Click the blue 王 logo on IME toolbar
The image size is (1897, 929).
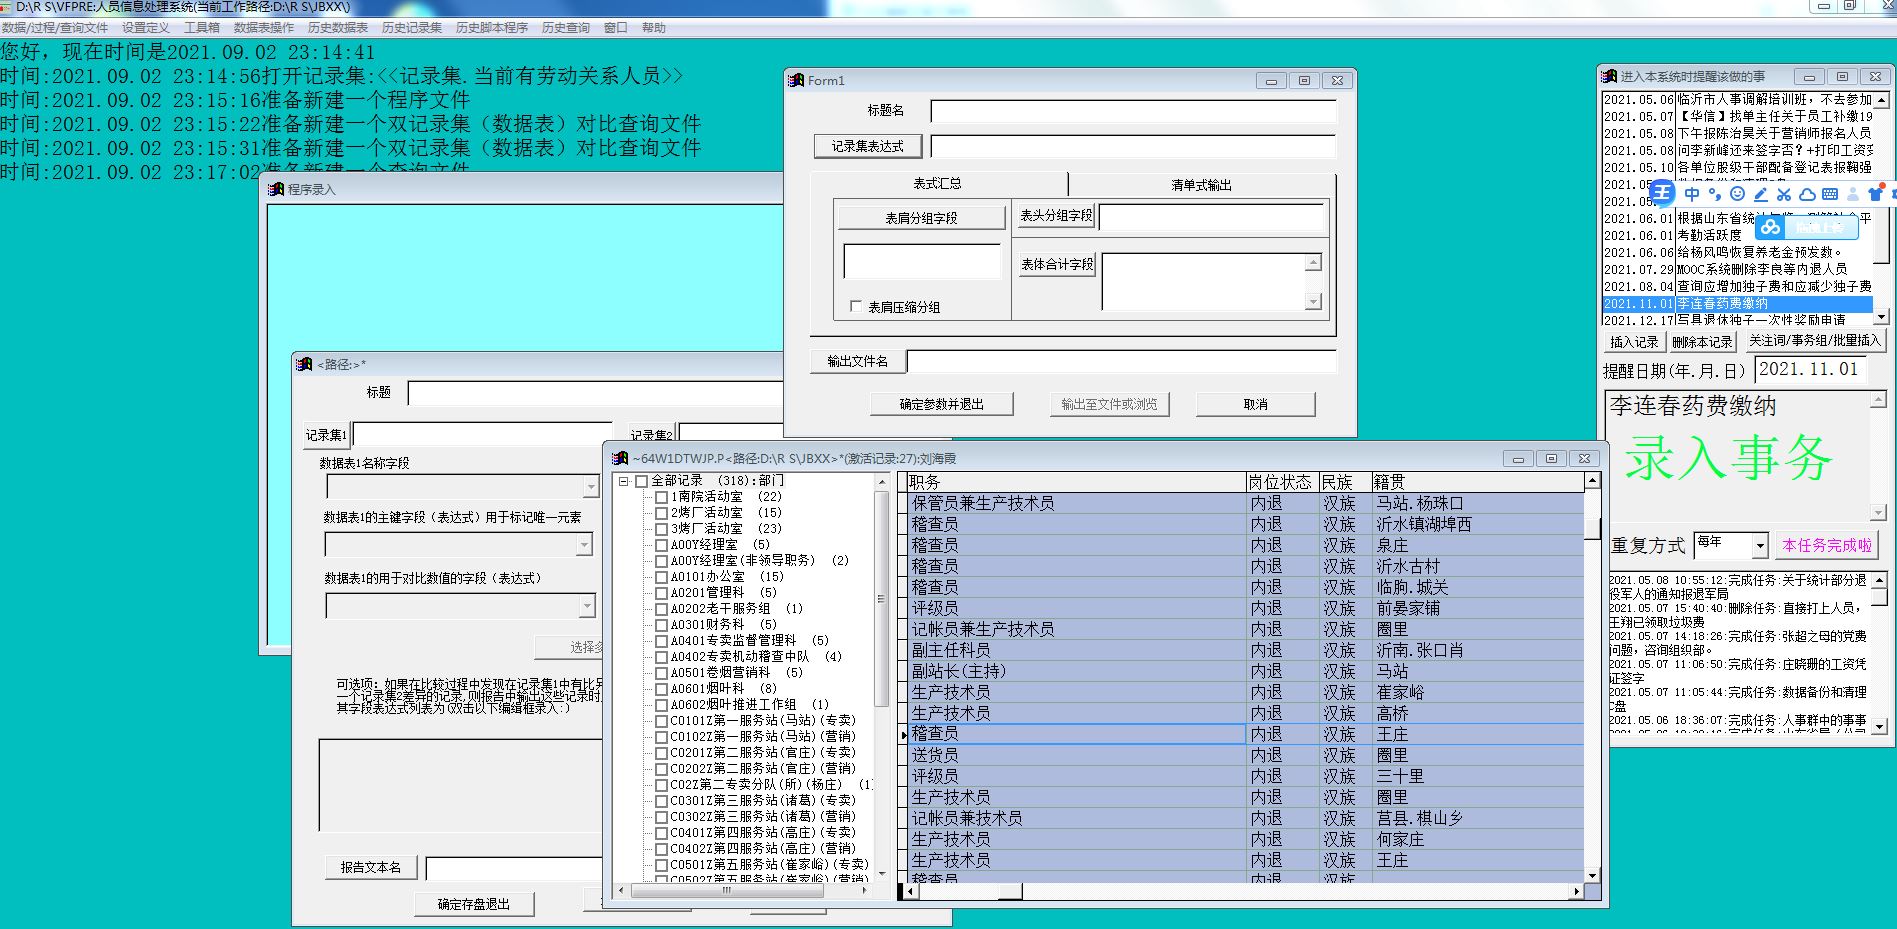click(1662, 193)
